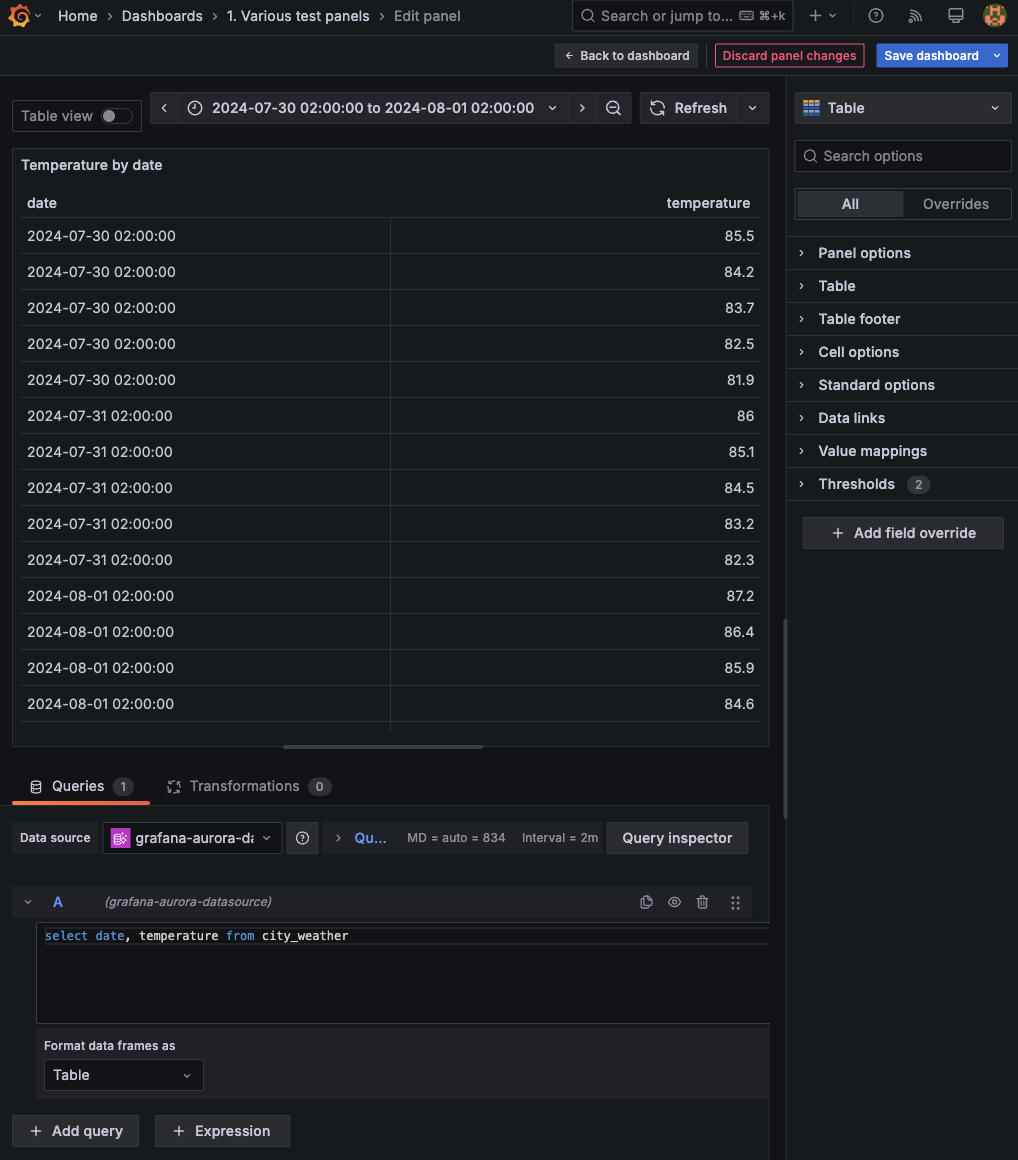This screenshot has width=1018, height=1160.
Task: Toggle visibility of query A response
Action: 674,902
